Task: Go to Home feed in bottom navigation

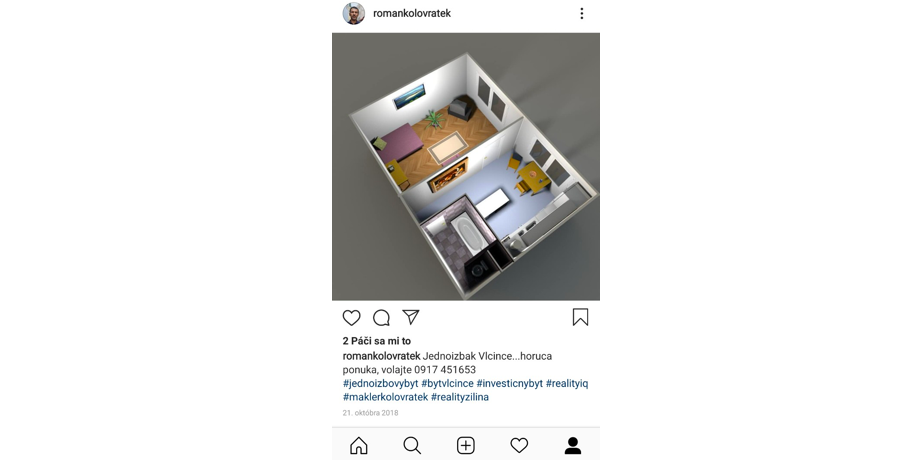Action: coord(358,446)
